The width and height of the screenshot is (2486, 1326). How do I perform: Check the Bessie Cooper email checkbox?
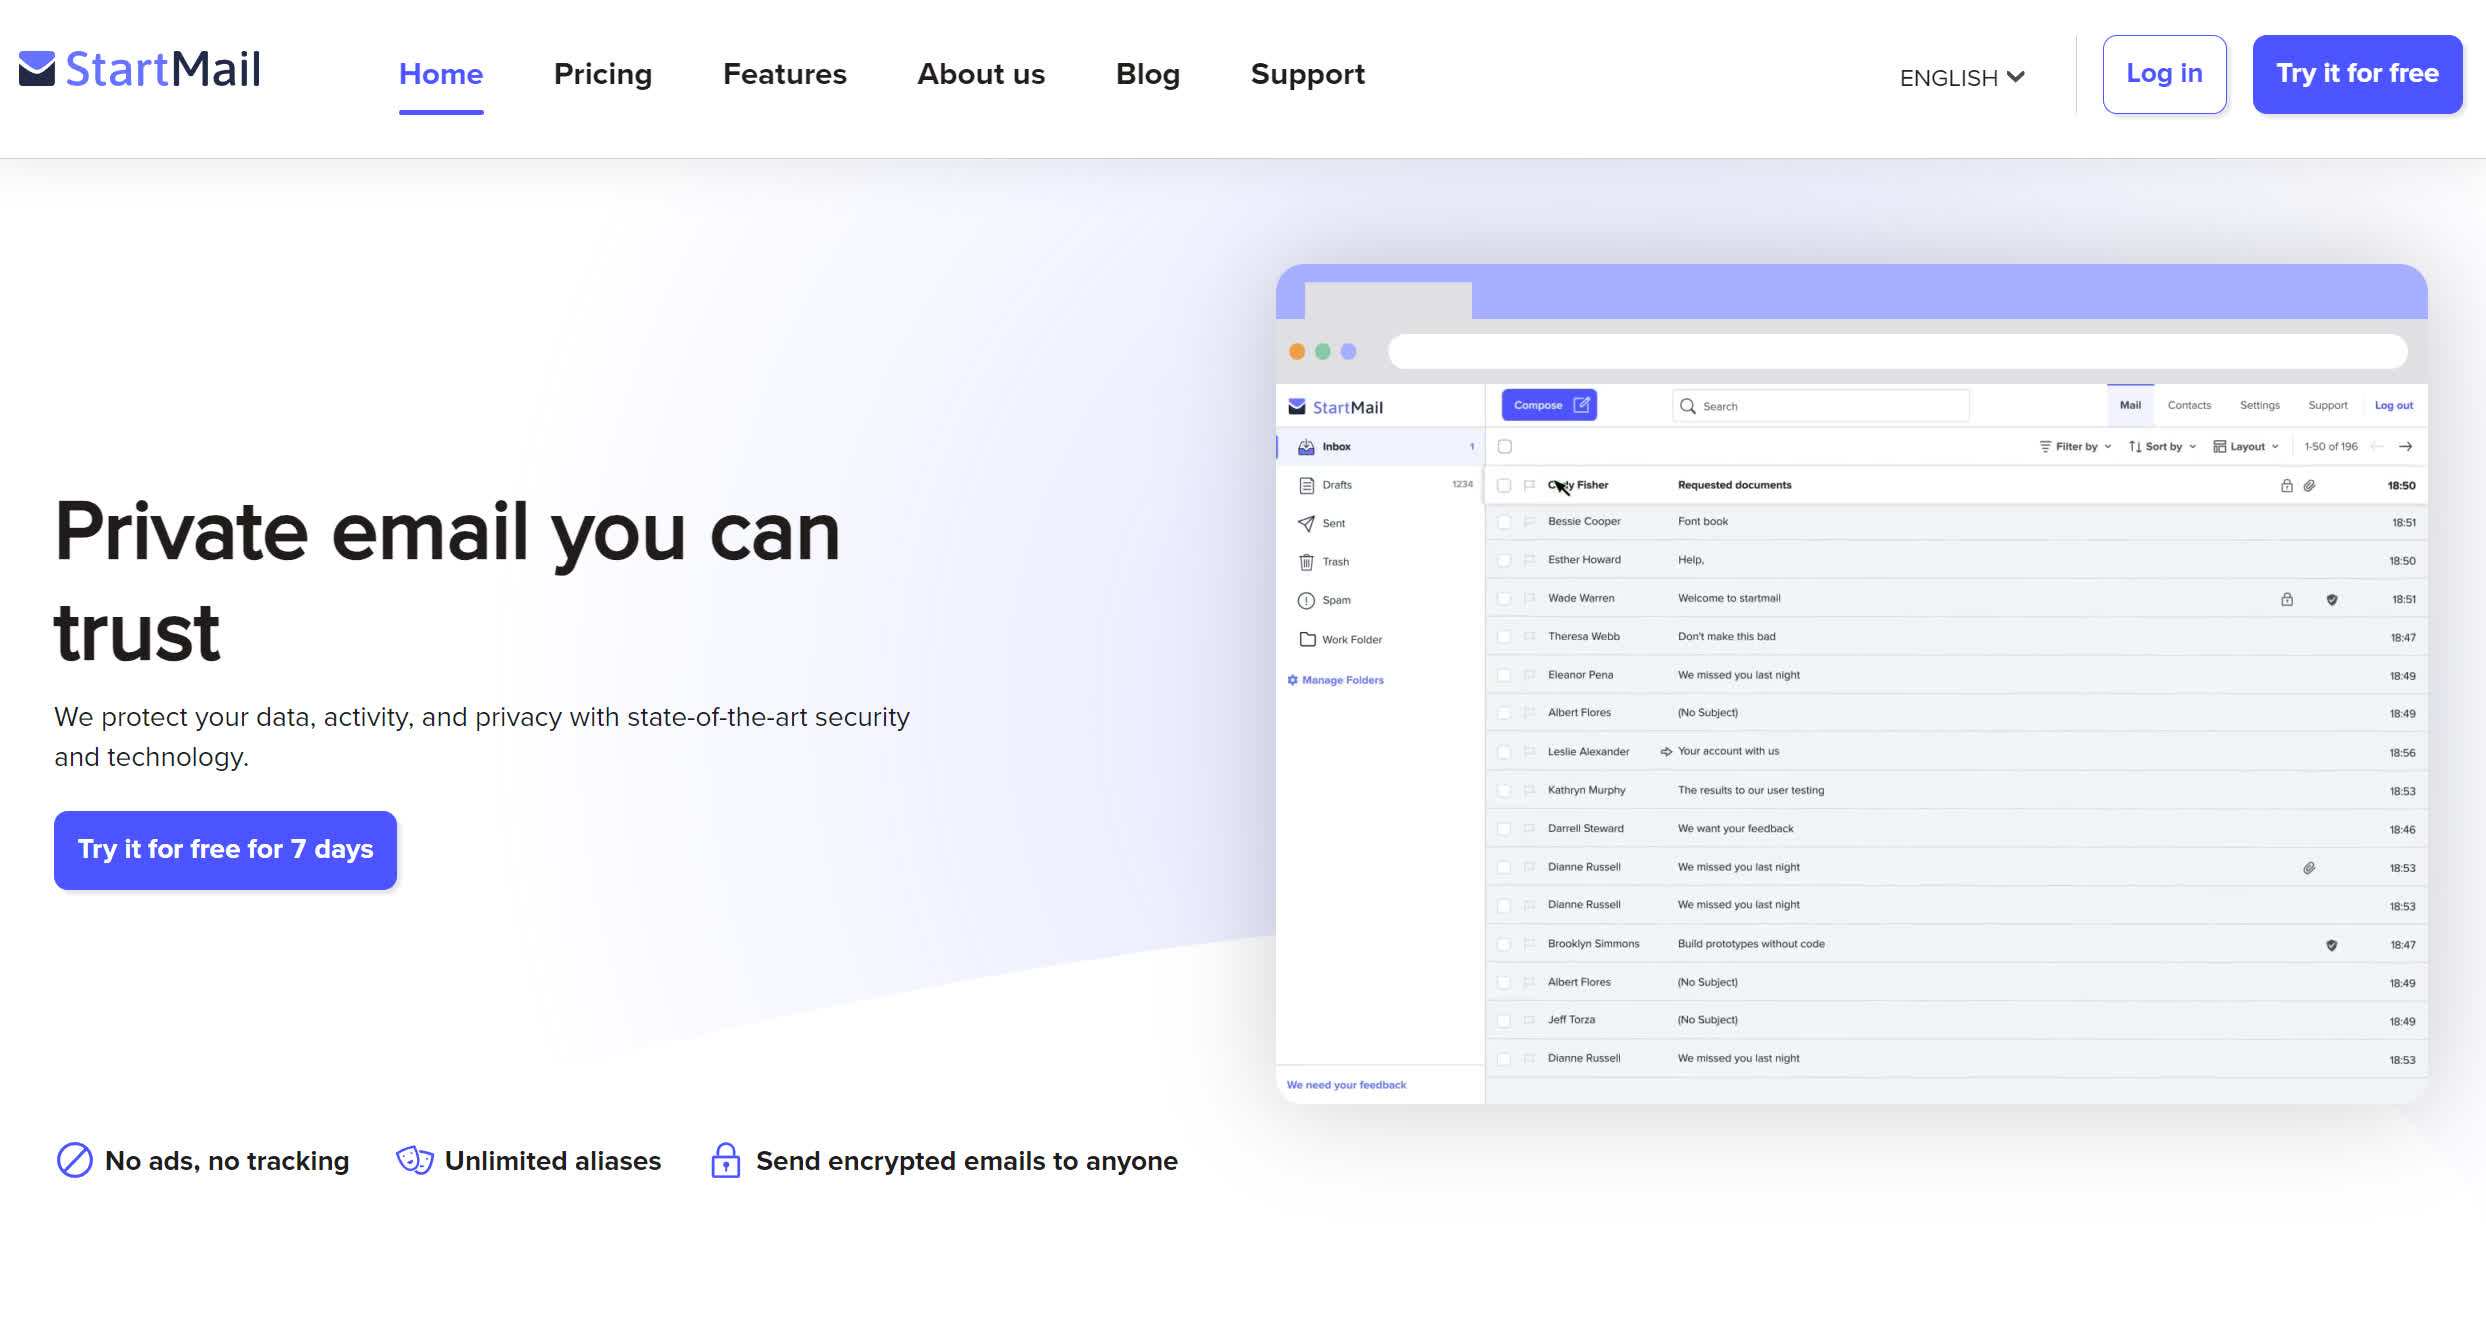pos(1504,522)
